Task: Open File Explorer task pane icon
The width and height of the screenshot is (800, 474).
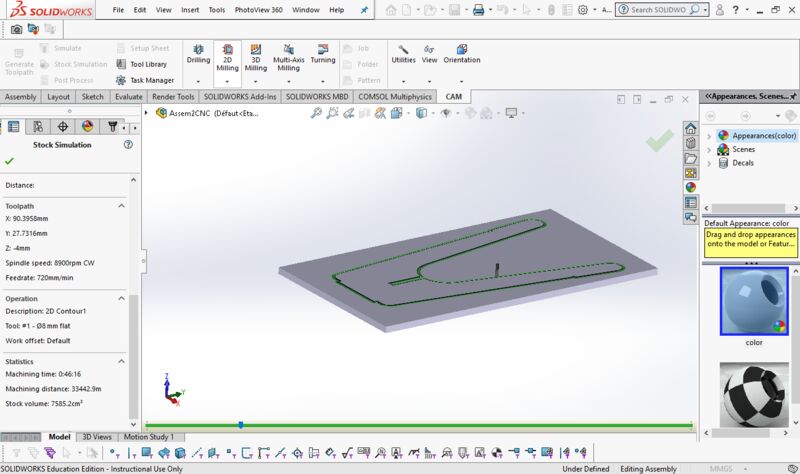Action: point(690,158)
